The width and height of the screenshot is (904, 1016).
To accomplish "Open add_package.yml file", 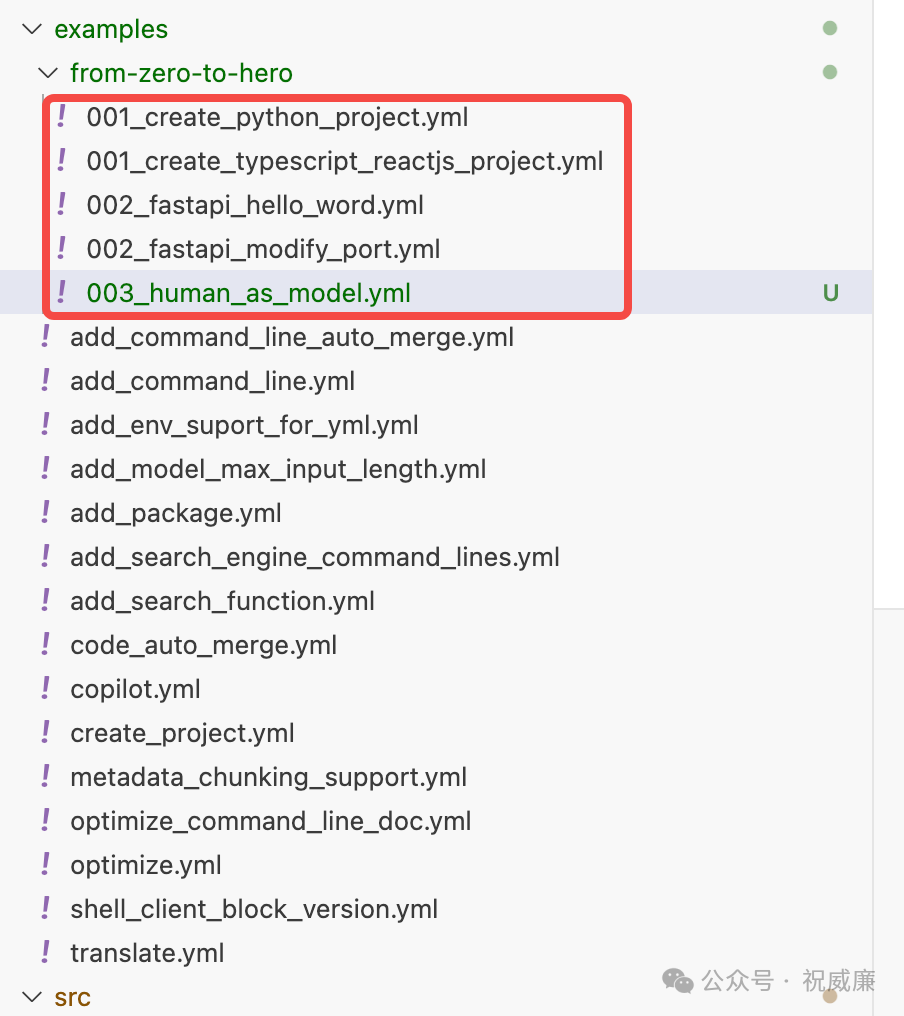I will (176, 514).
